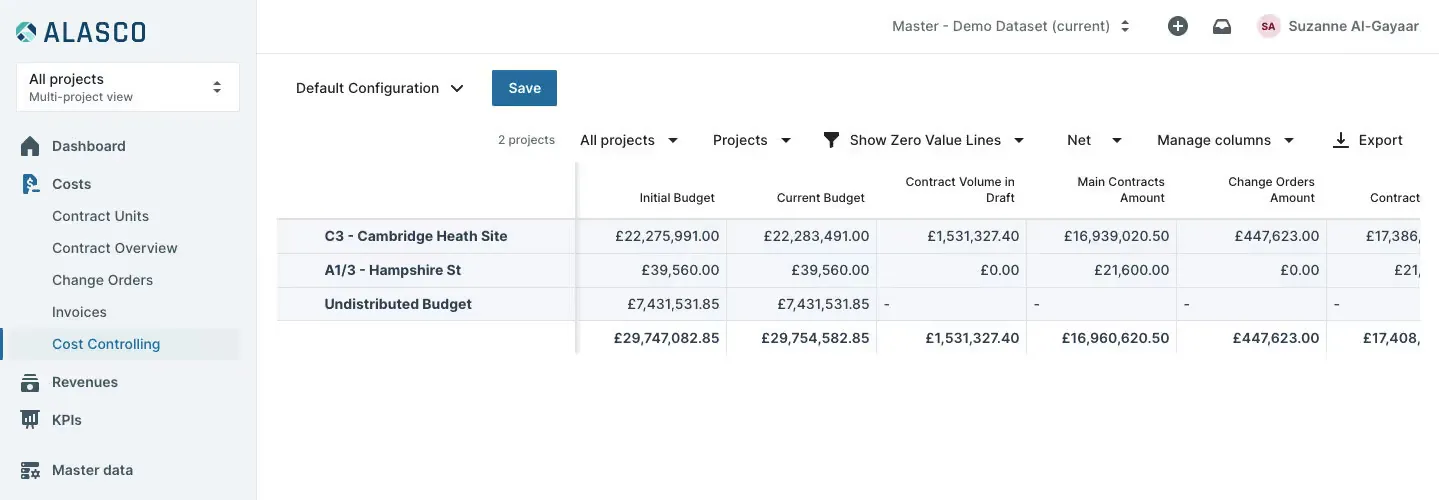Click the ALASCO logo
The image size is (1439, 500).
[x=81, y=32]
